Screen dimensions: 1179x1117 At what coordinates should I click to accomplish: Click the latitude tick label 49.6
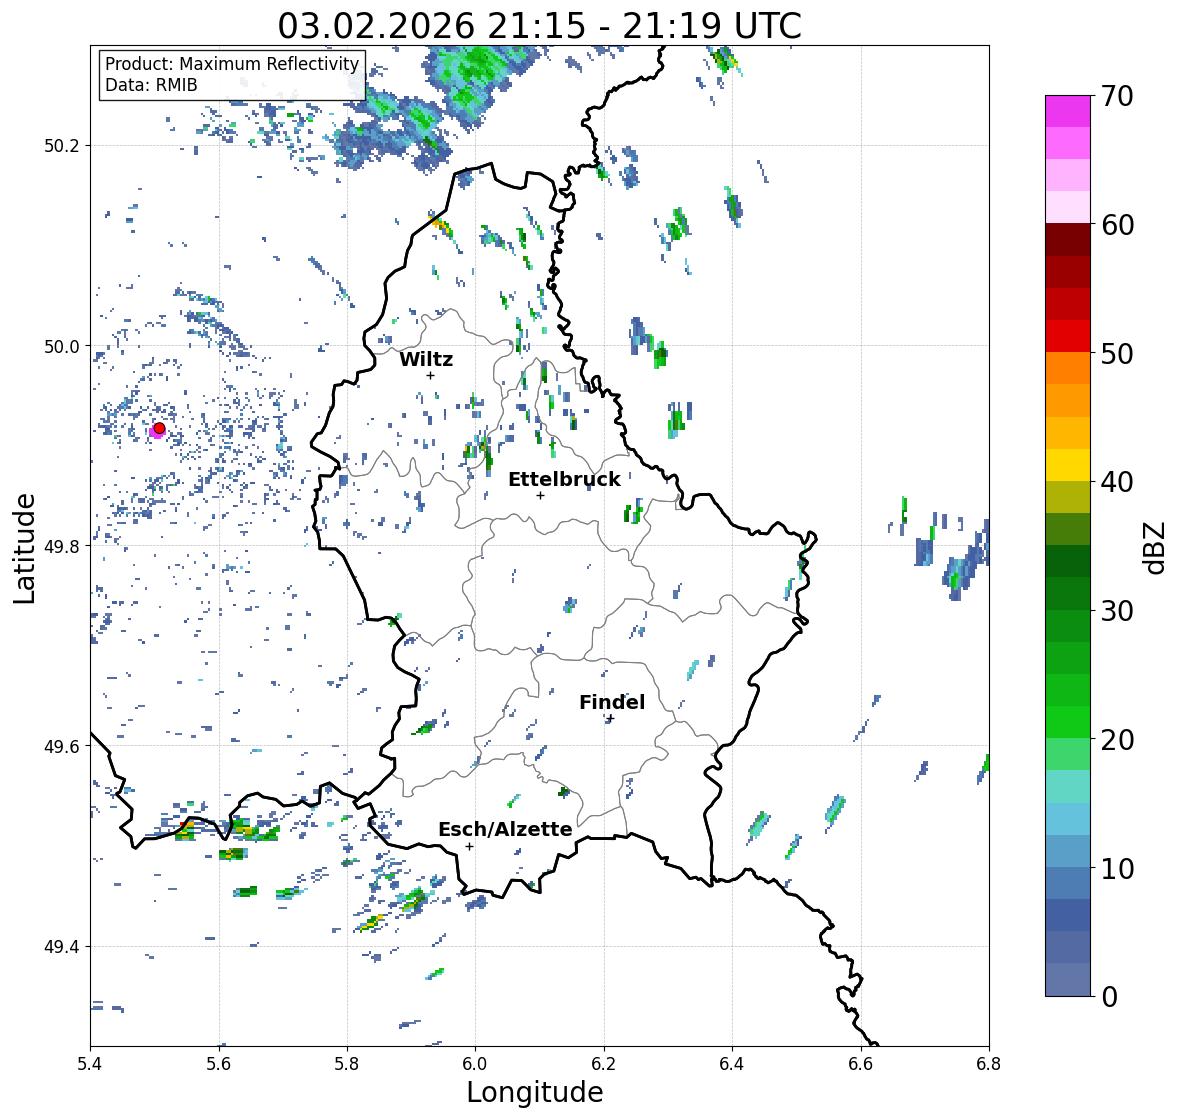point(62,746)
